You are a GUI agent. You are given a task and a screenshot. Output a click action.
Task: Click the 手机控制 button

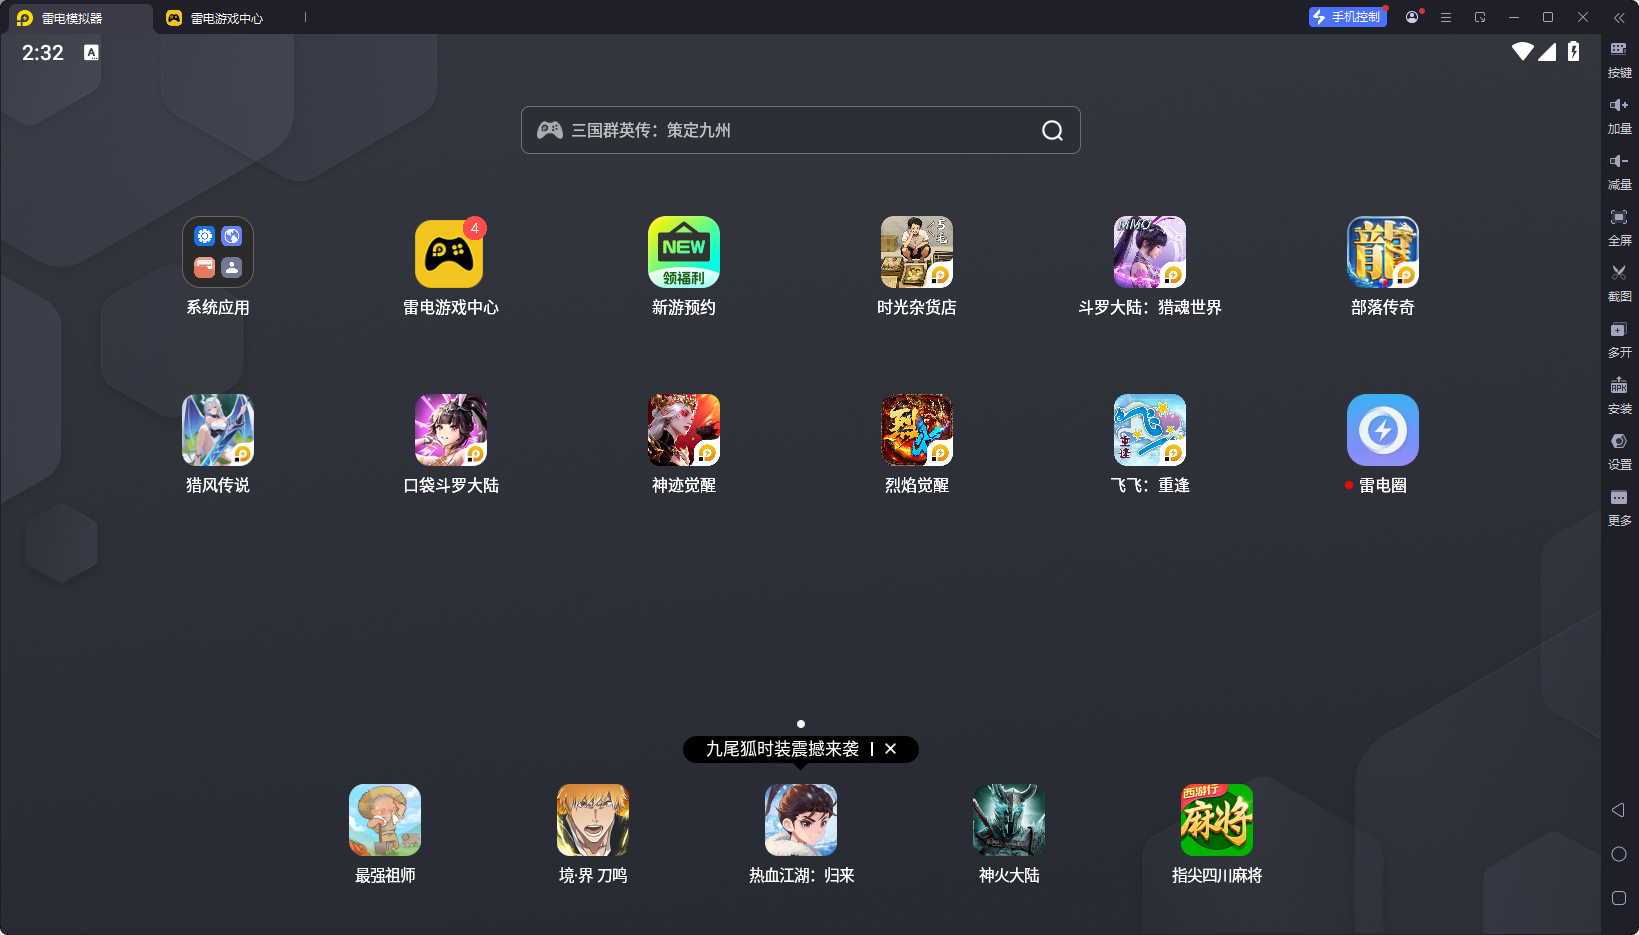(x=1347, y=17)
